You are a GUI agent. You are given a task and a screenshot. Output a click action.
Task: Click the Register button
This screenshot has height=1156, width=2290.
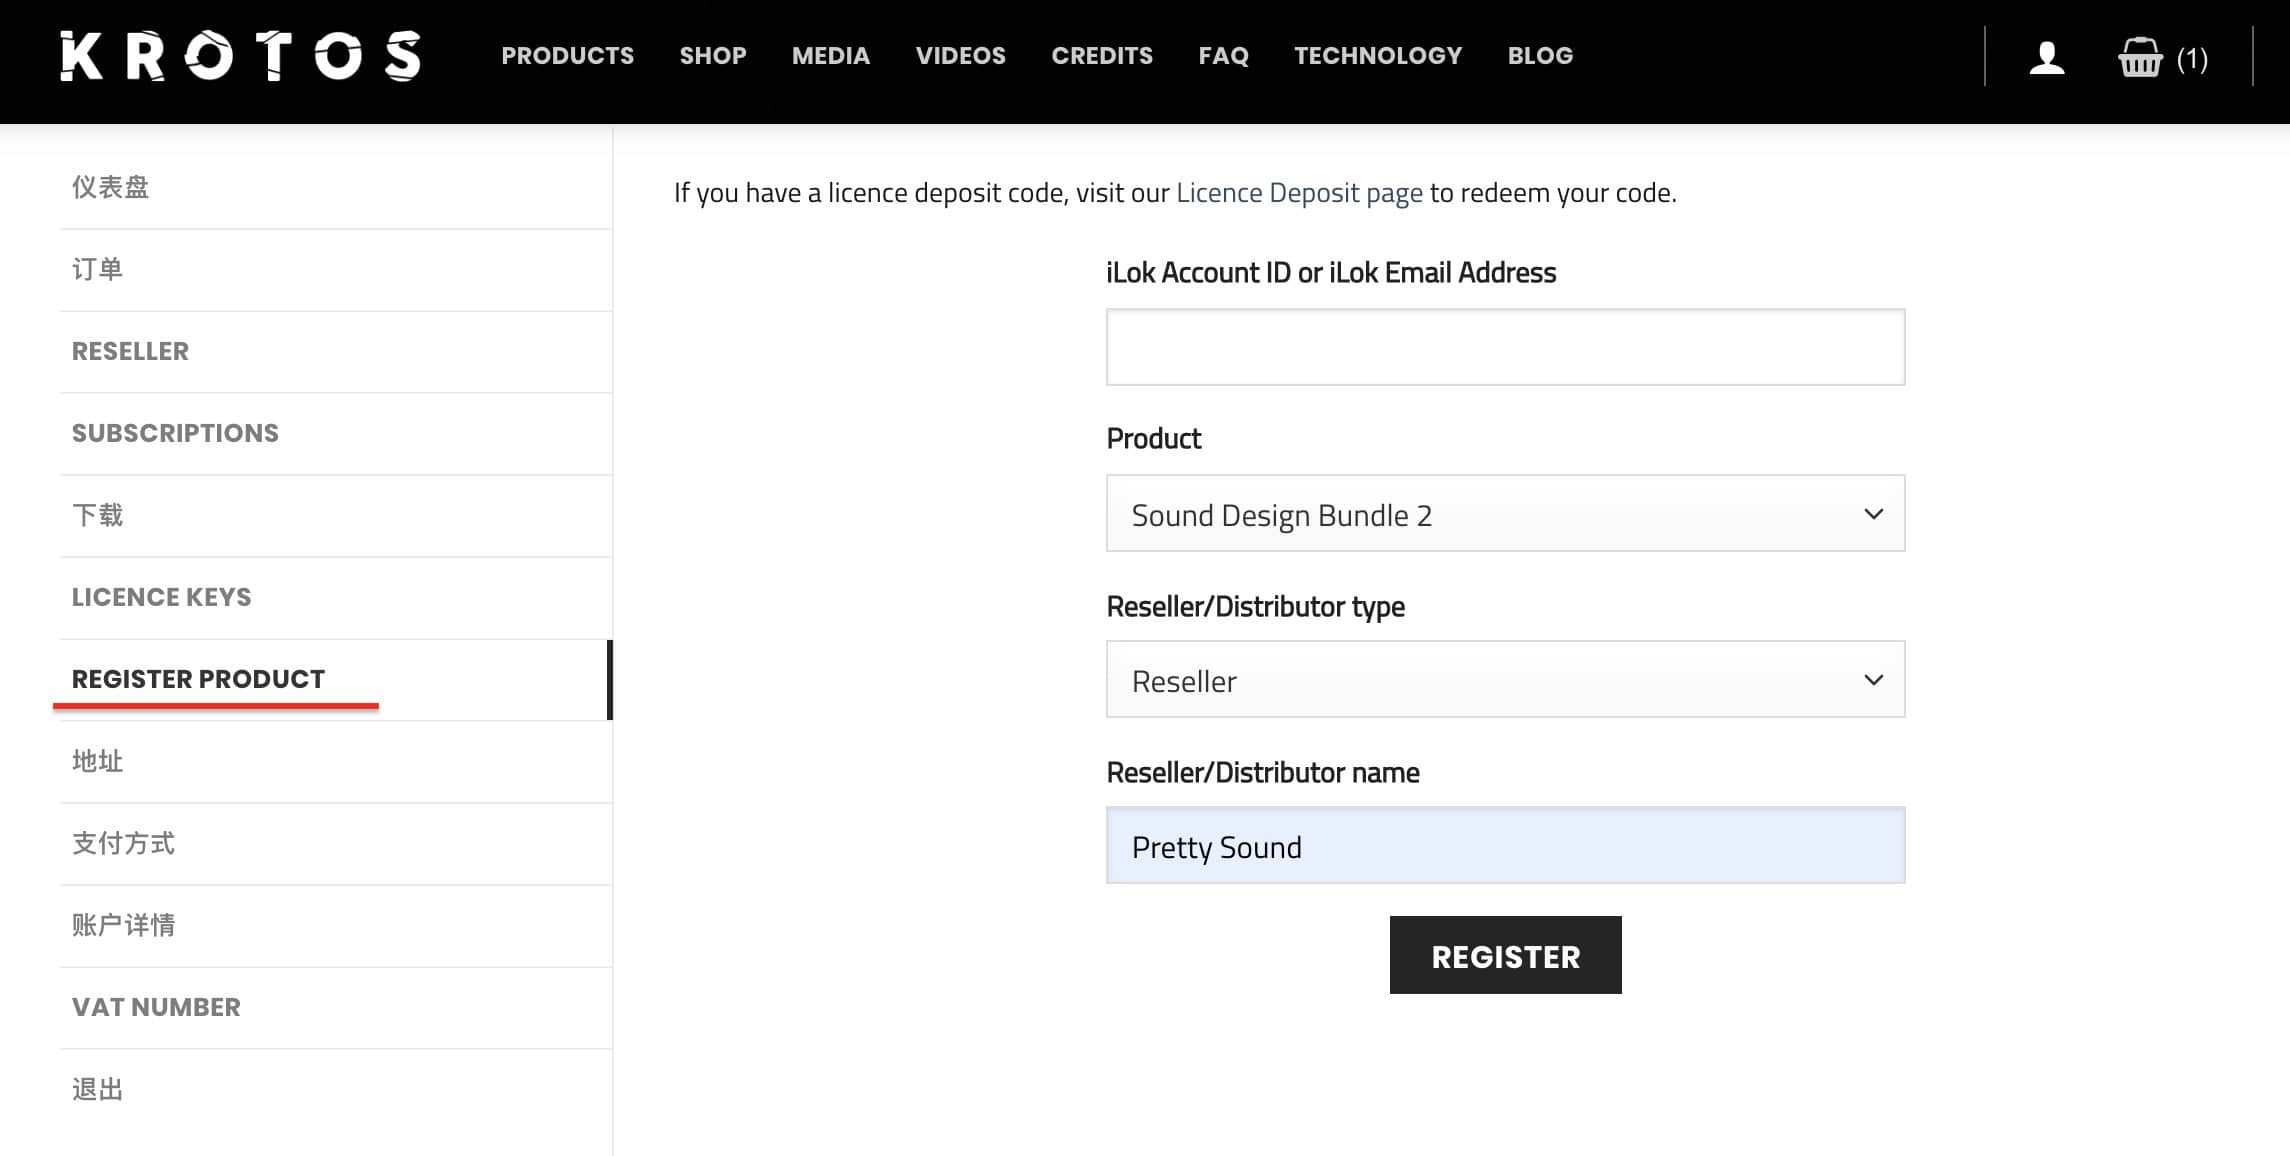[x=1505, y=955]
